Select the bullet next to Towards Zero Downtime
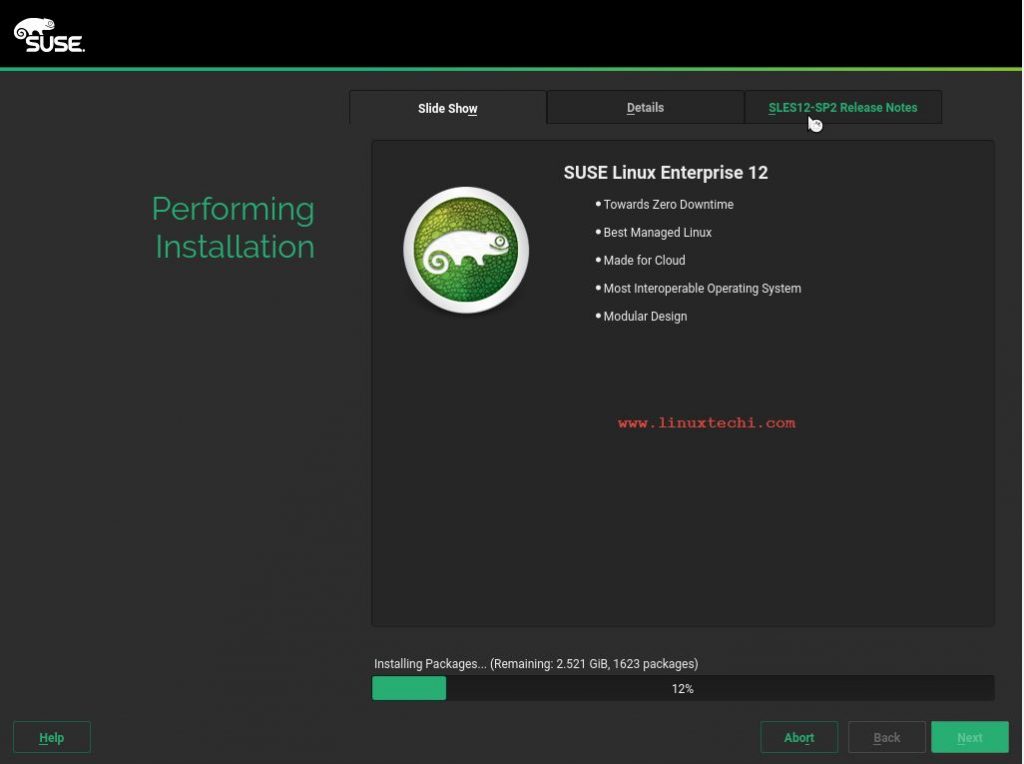The image size is (1024, 764). pos(597,204)
